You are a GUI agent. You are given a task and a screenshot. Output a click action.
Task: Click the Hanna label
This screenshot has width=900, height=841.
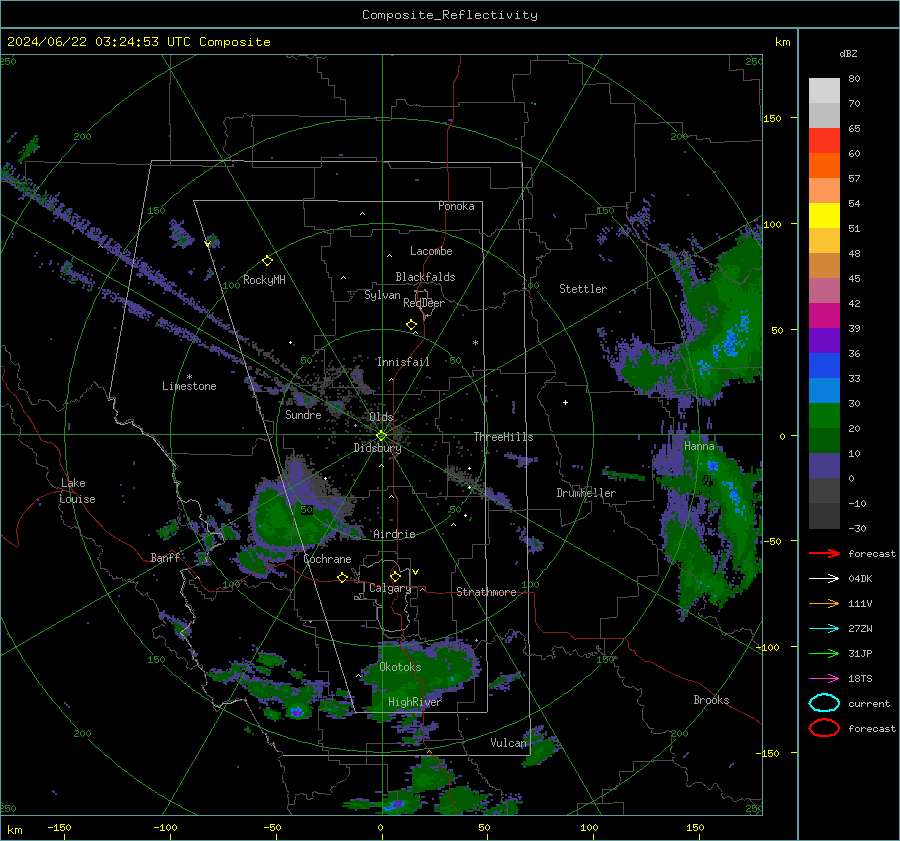[x=699, y=446]
